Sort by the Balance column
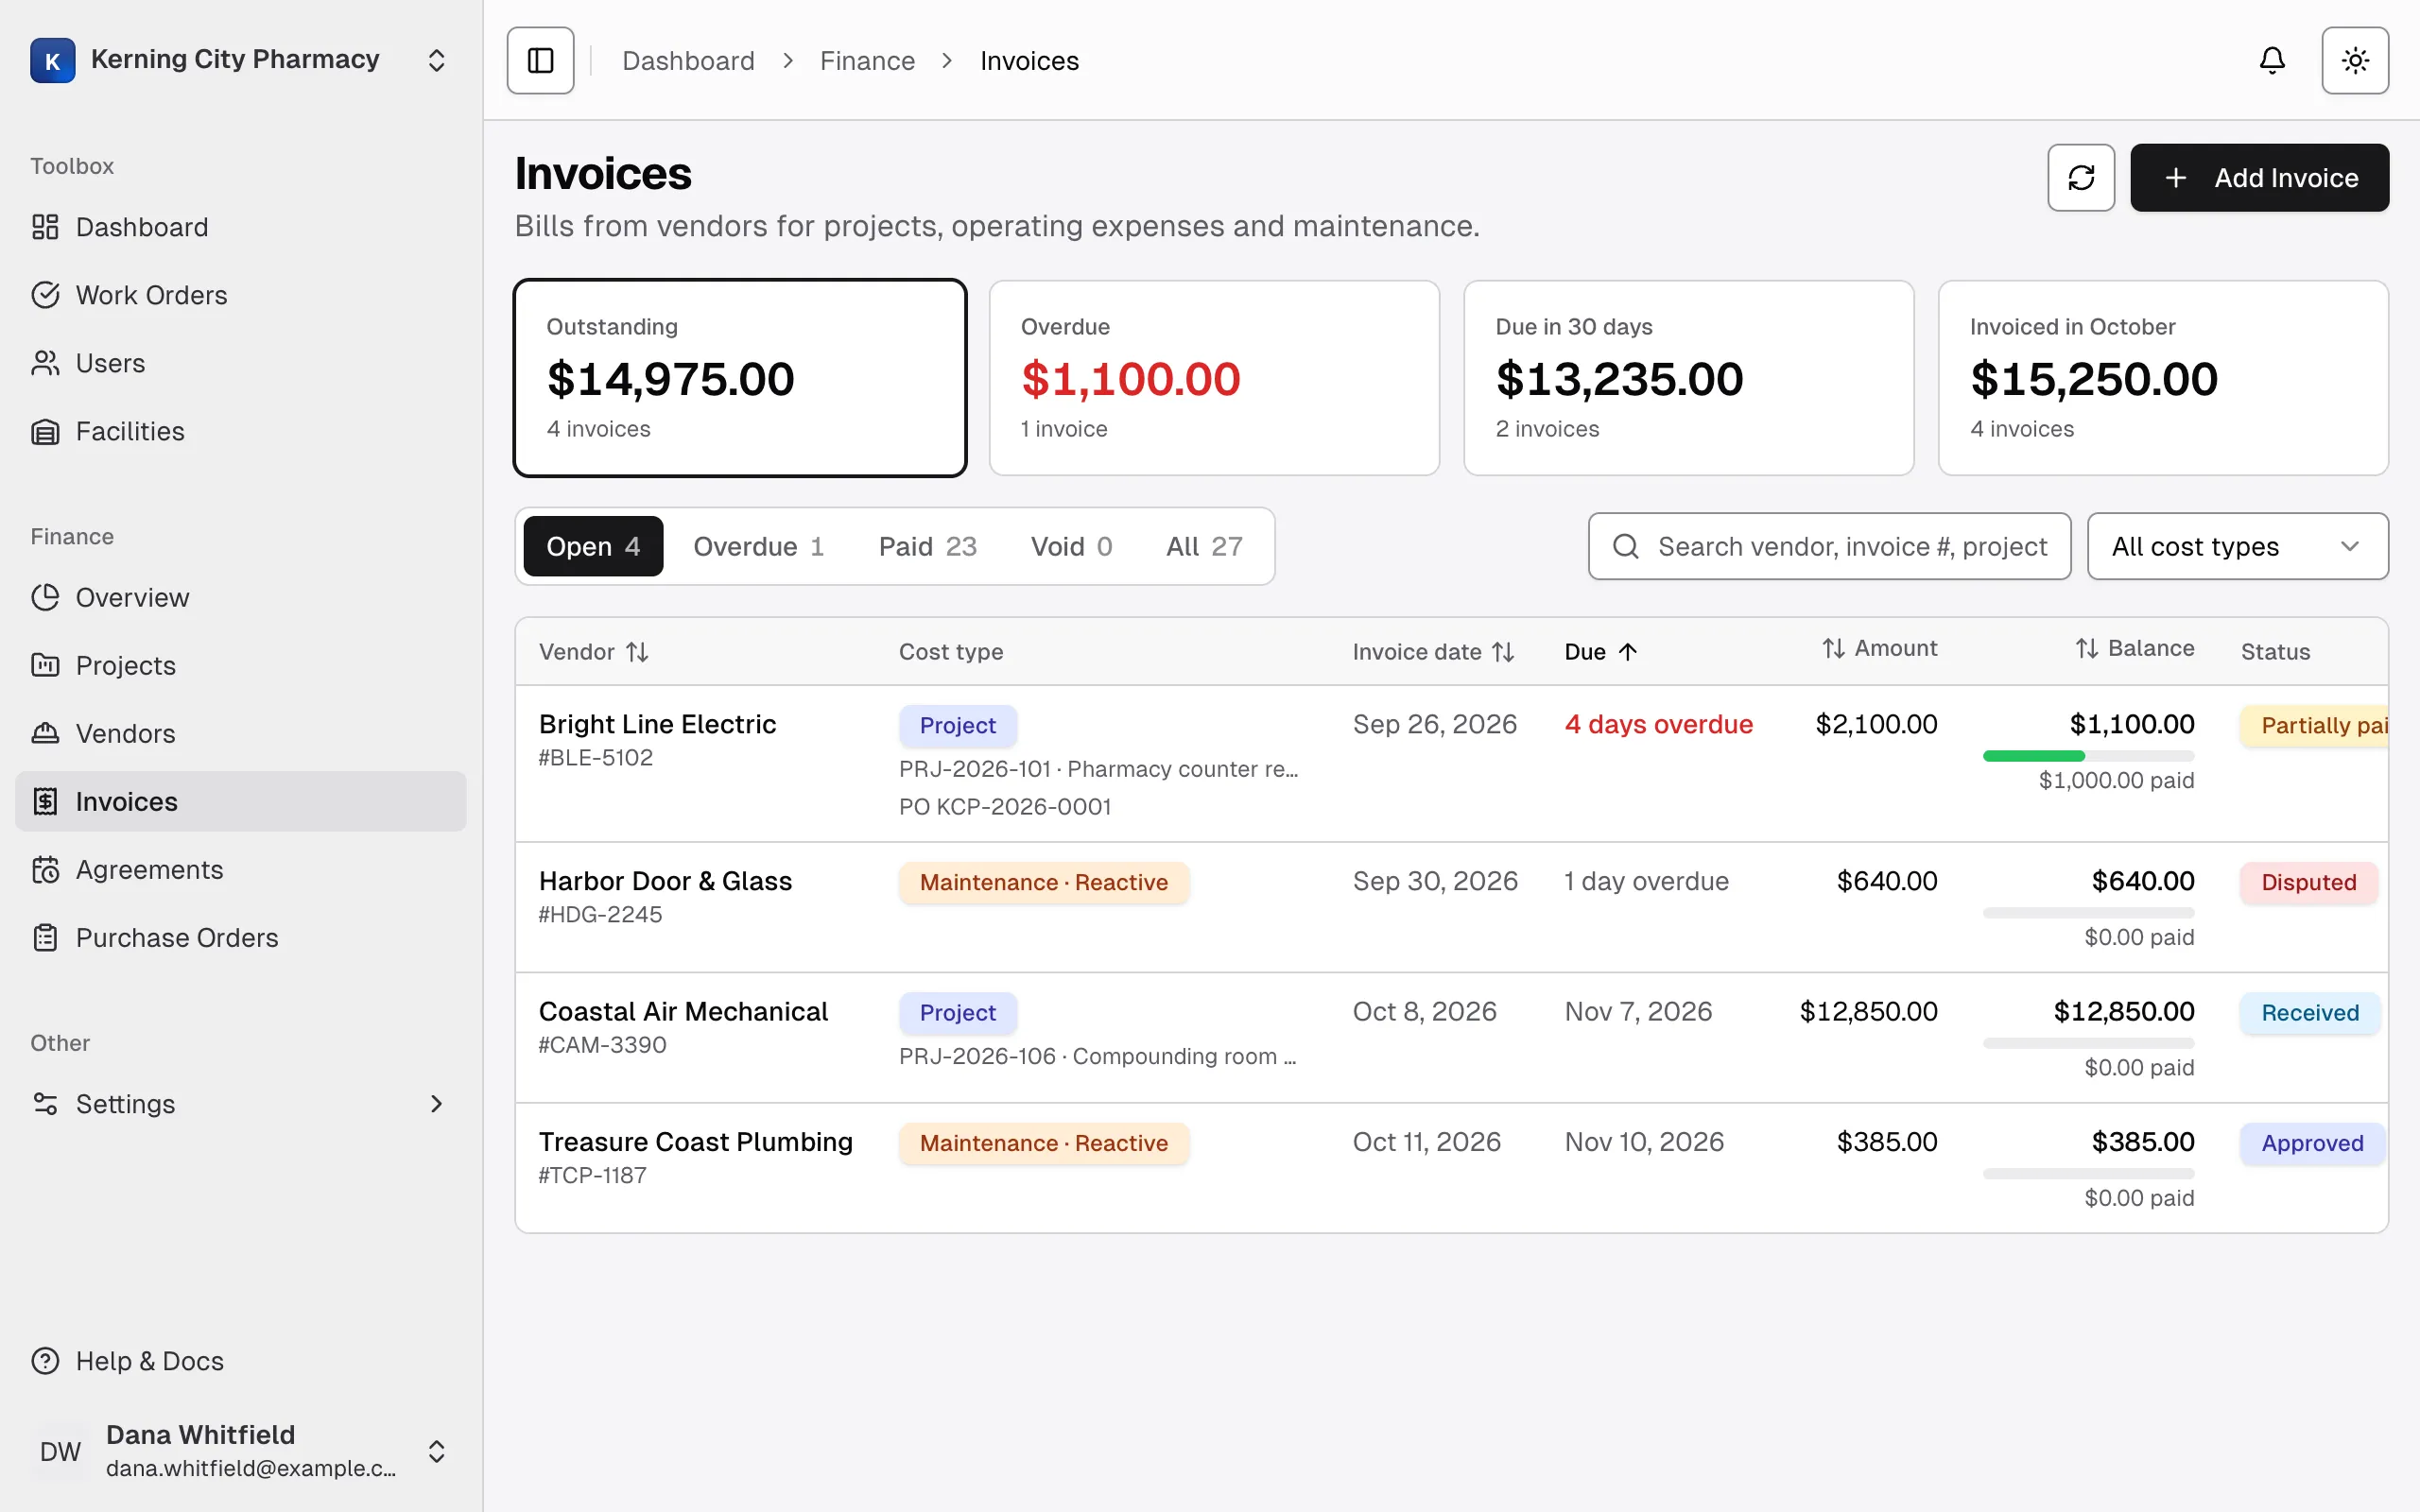Viewport: 2420px width, 1512px height. pyautogui.click(x=2134, y=648)
